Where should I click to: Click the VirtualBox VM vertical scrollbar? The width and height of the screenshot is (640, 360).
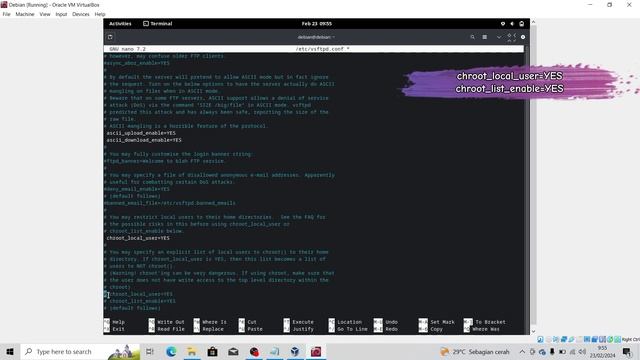pyautogui.click(x=533, y=176)
